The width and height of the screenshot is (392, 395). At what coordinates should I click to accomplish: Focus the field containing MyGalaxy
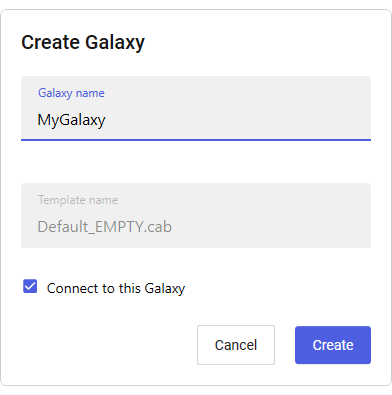click(196, 108)
